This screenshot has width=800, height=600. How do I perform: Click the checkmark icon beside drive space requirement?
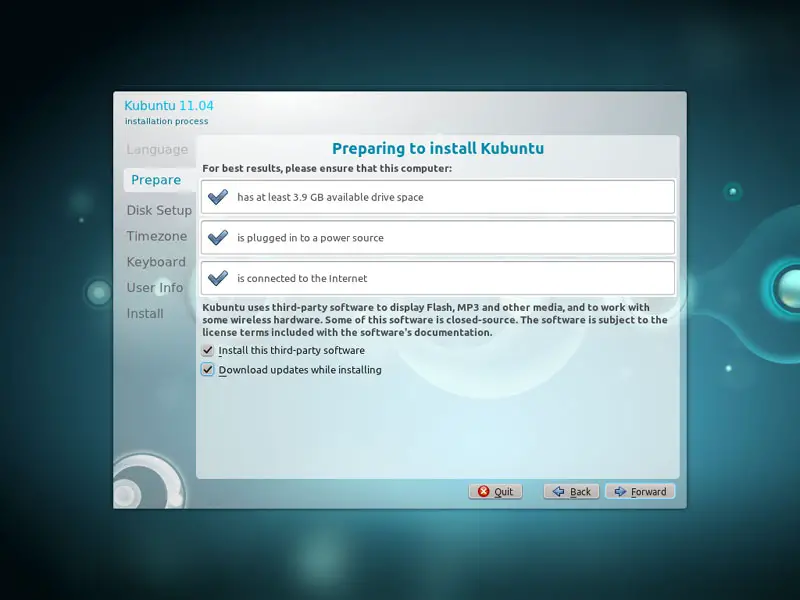click(218, 197)
